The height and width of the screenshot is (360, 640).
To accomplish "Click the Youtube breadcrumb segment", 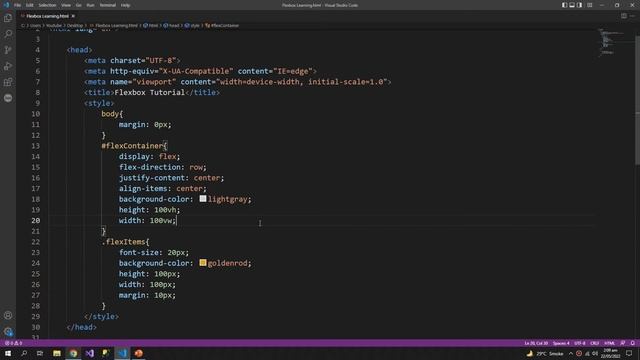I will point(53,25).
